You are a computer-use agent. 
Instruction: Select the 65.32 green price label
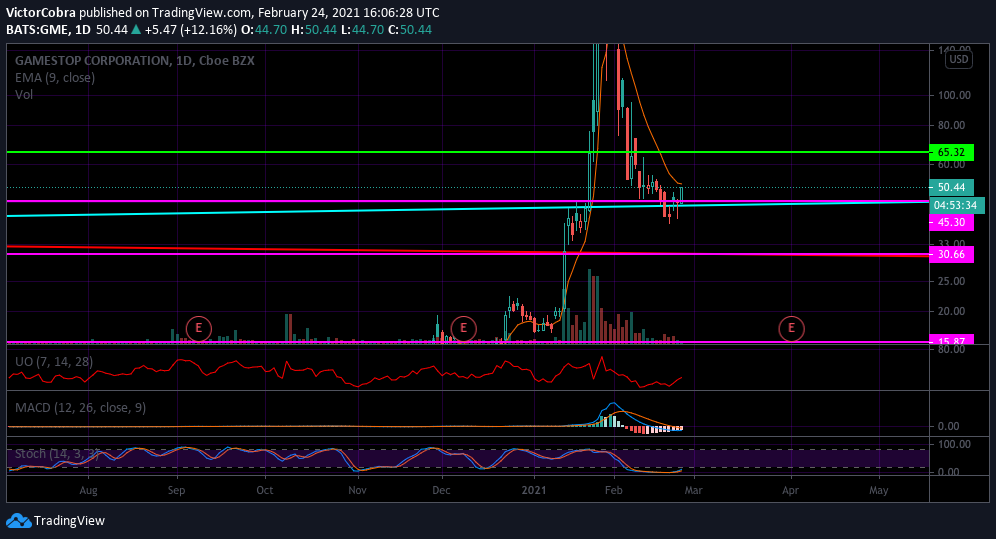coord(951,152)
